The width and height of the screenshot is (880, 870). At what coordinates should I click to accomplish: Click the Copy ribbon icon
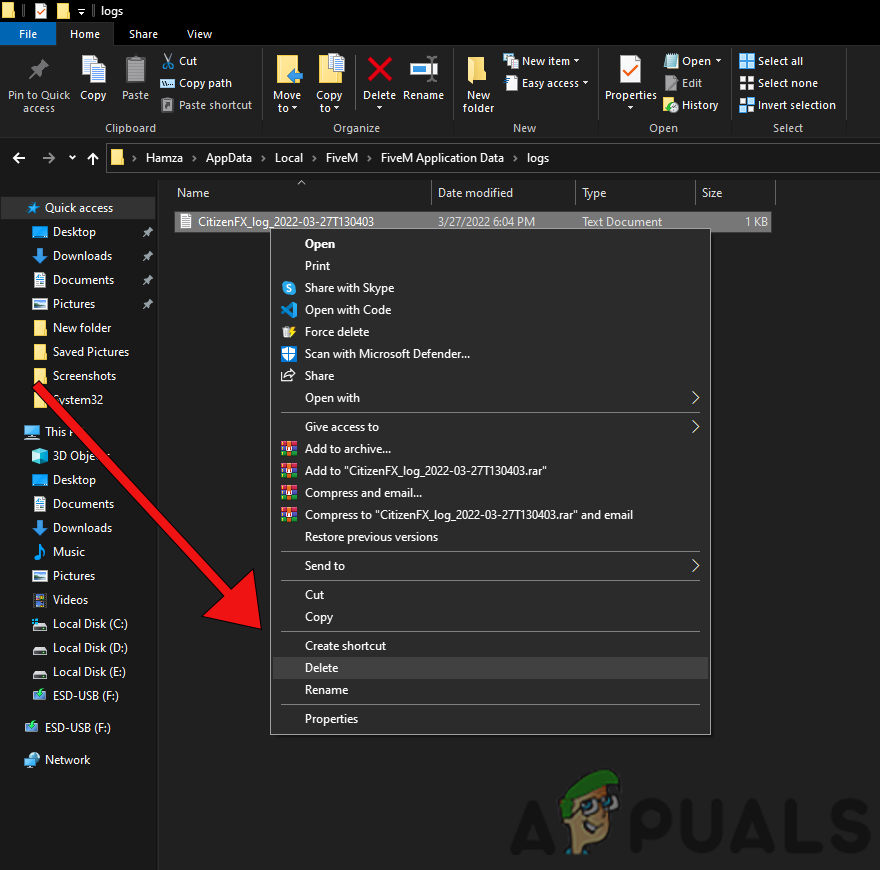point(93,70)
